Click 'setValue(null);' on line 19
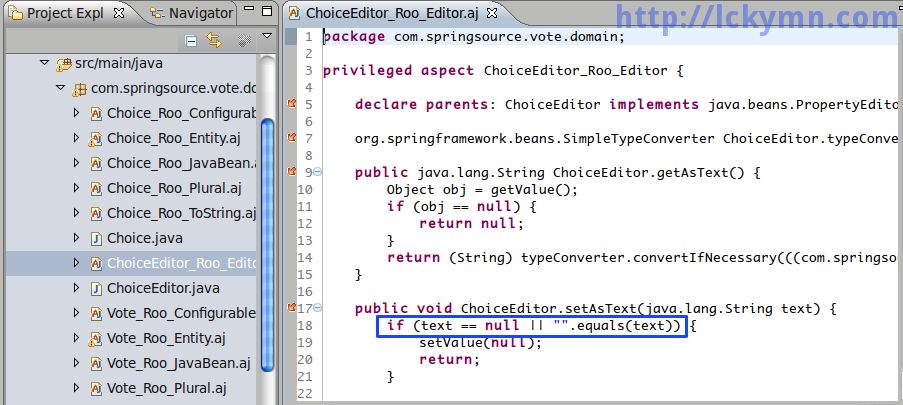The image size is (903, 405). tap(481, 343)
